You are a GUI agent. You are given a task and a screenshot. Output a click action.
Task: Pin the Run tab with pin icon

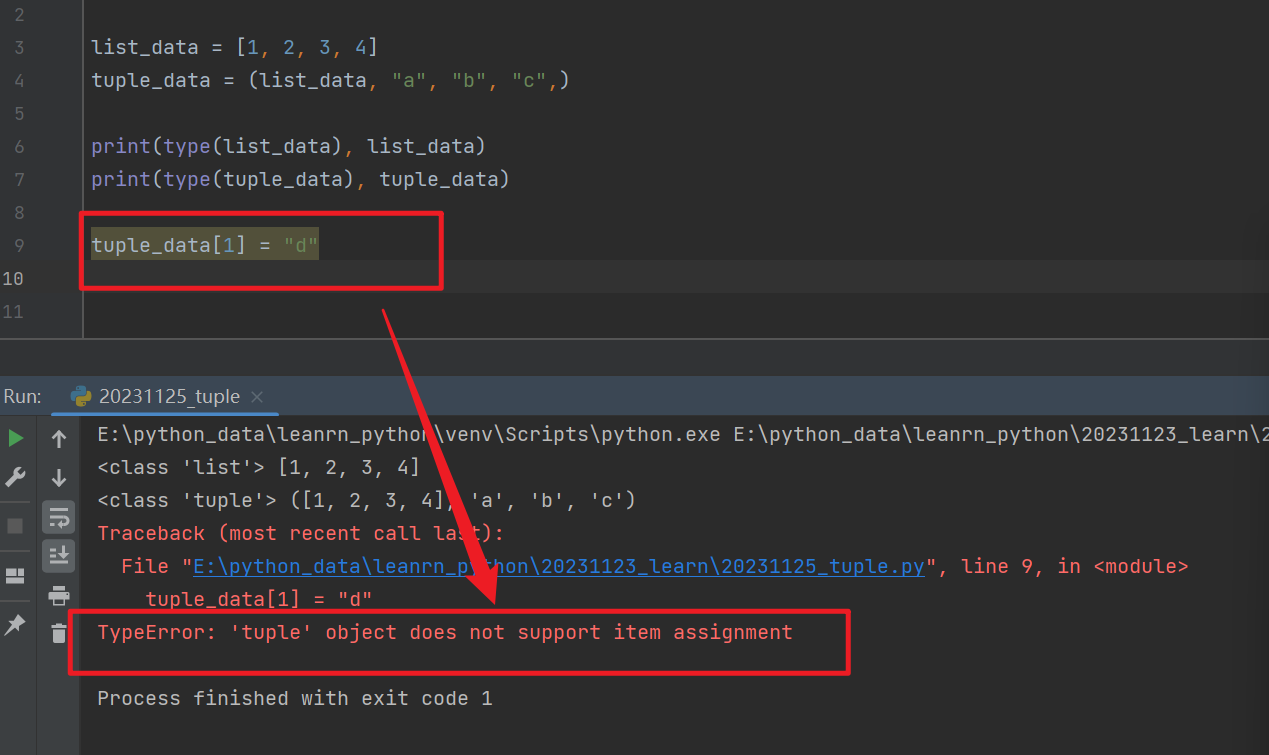(15, 625)
